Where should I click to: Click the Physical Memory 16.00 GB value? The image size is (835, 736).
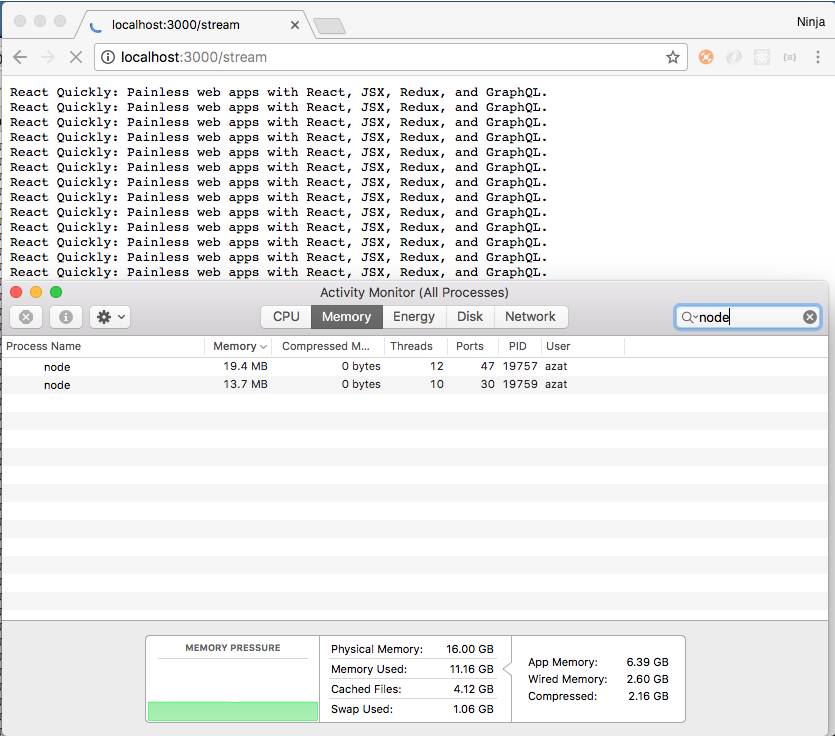pos(470,649)
